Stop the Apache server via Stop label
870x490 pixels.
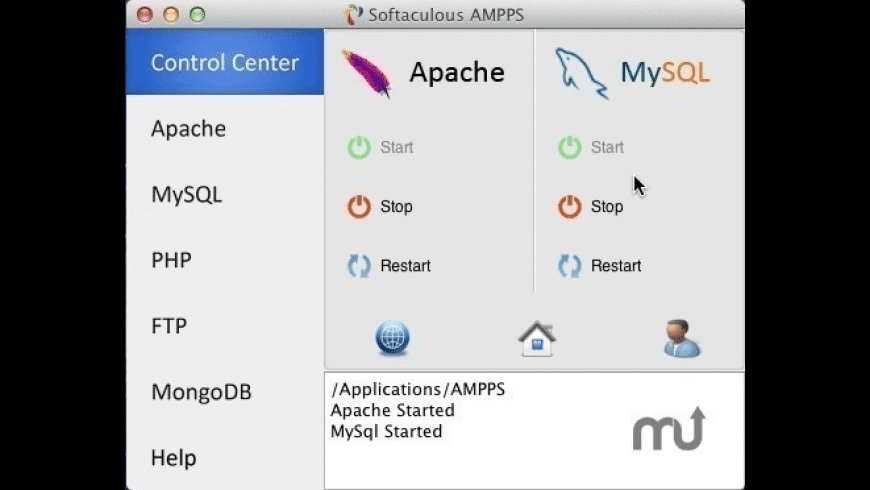click(x=396, y=206)
